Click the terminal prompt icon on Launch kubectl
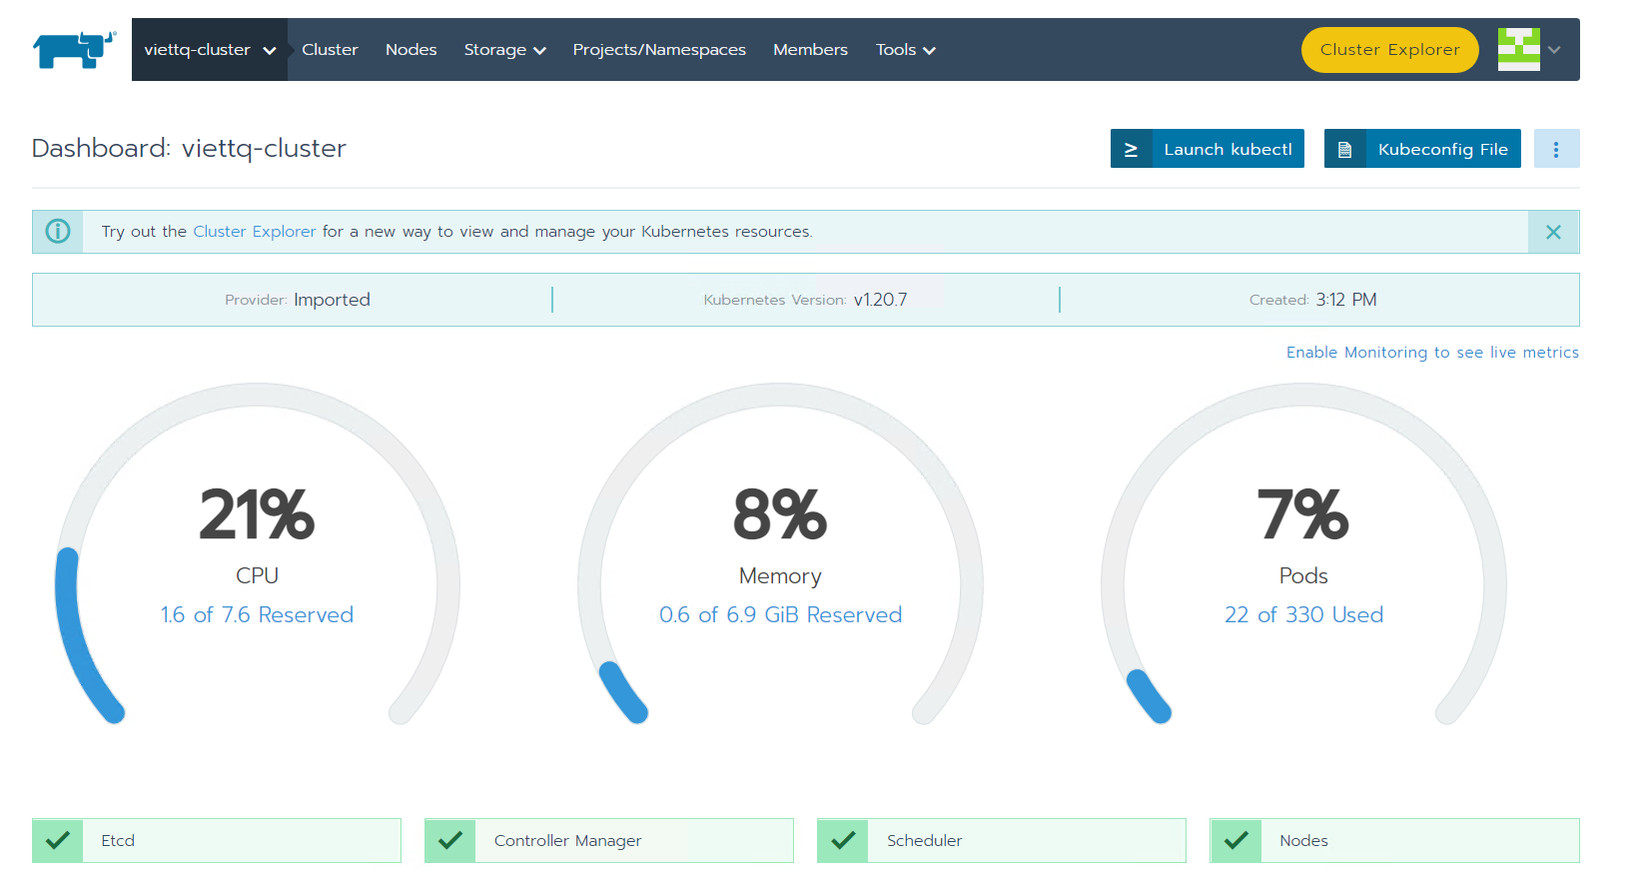 tap(1131, 149)
